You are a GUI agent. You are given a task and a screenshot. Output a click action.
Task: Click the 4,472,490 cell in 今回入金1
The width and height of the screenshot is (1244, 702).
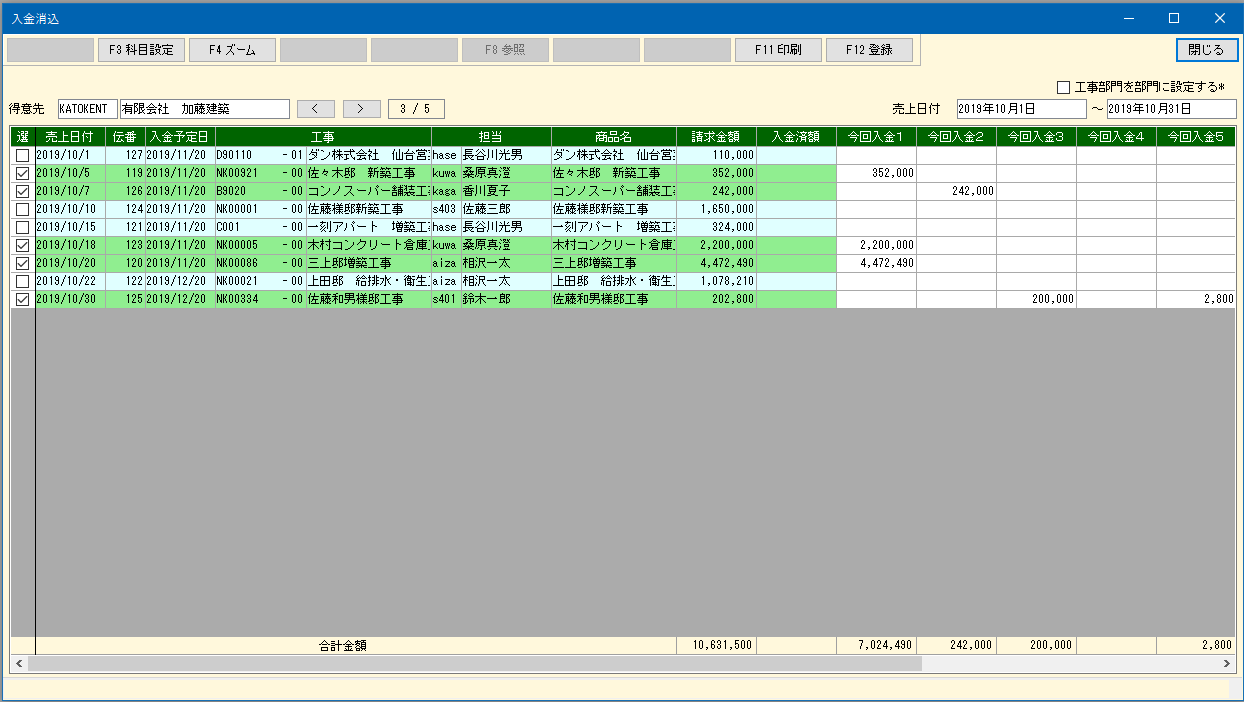[x=876, y=263]
